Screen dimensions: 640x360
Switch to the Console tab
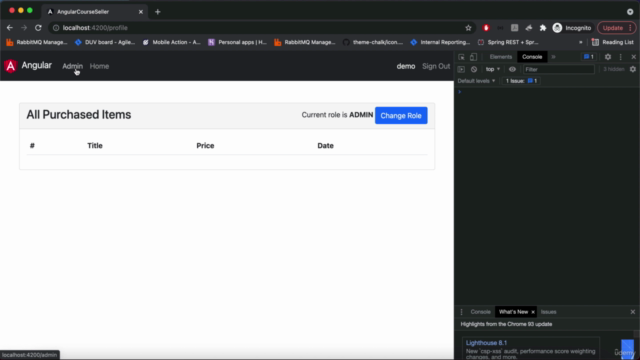532,57
